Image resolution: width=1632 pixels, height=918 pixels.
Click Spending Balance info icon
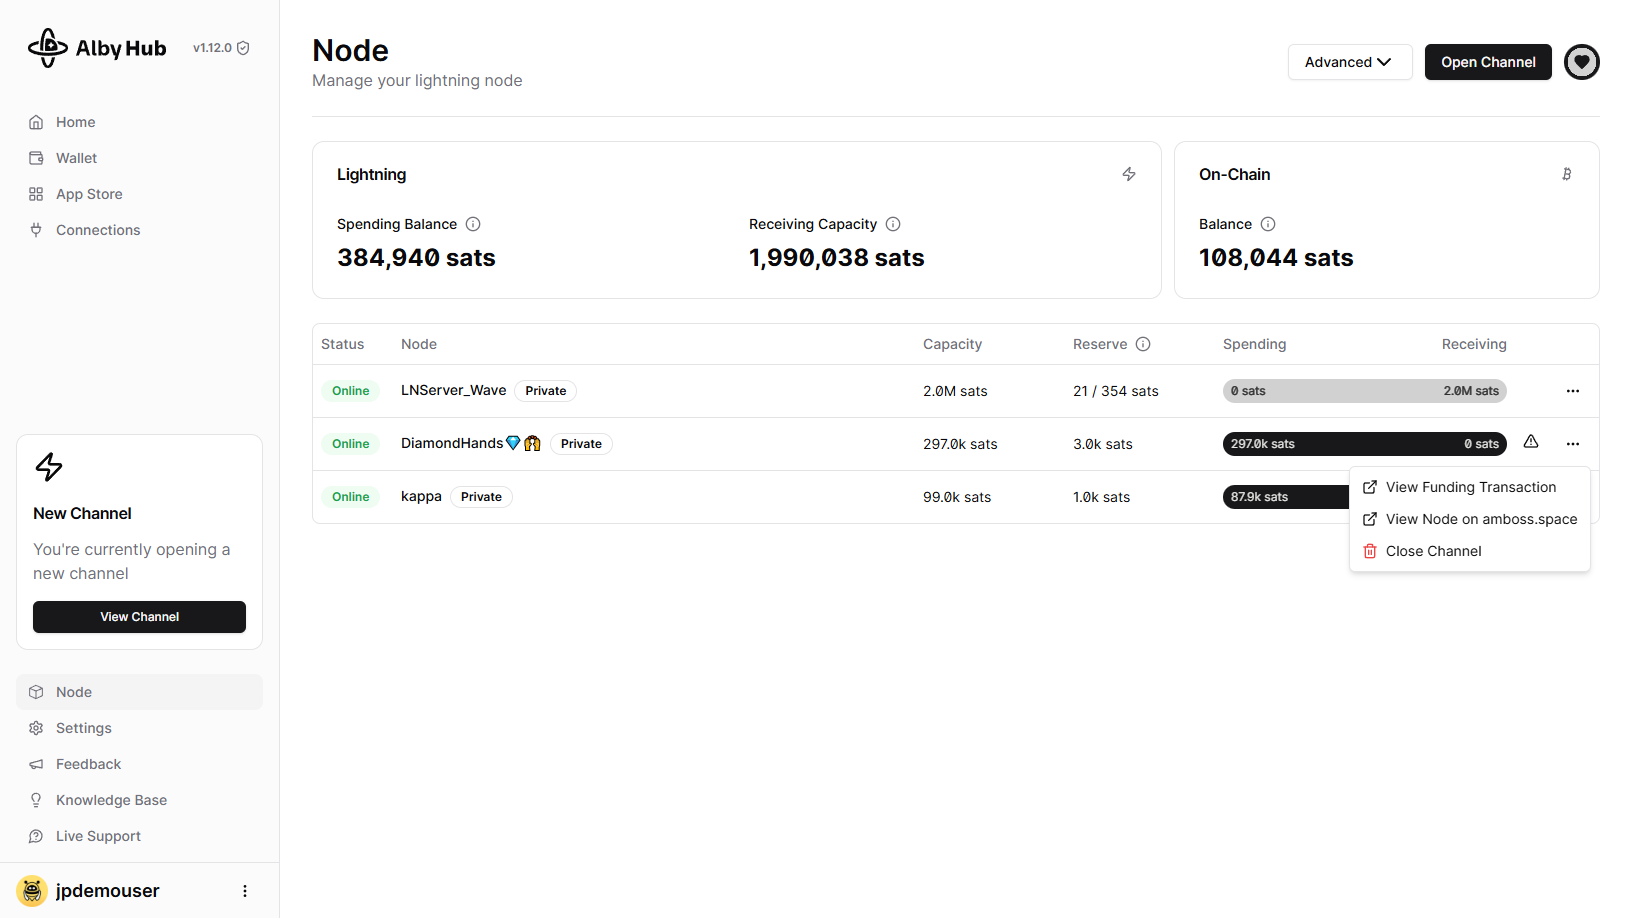point(473,224)
